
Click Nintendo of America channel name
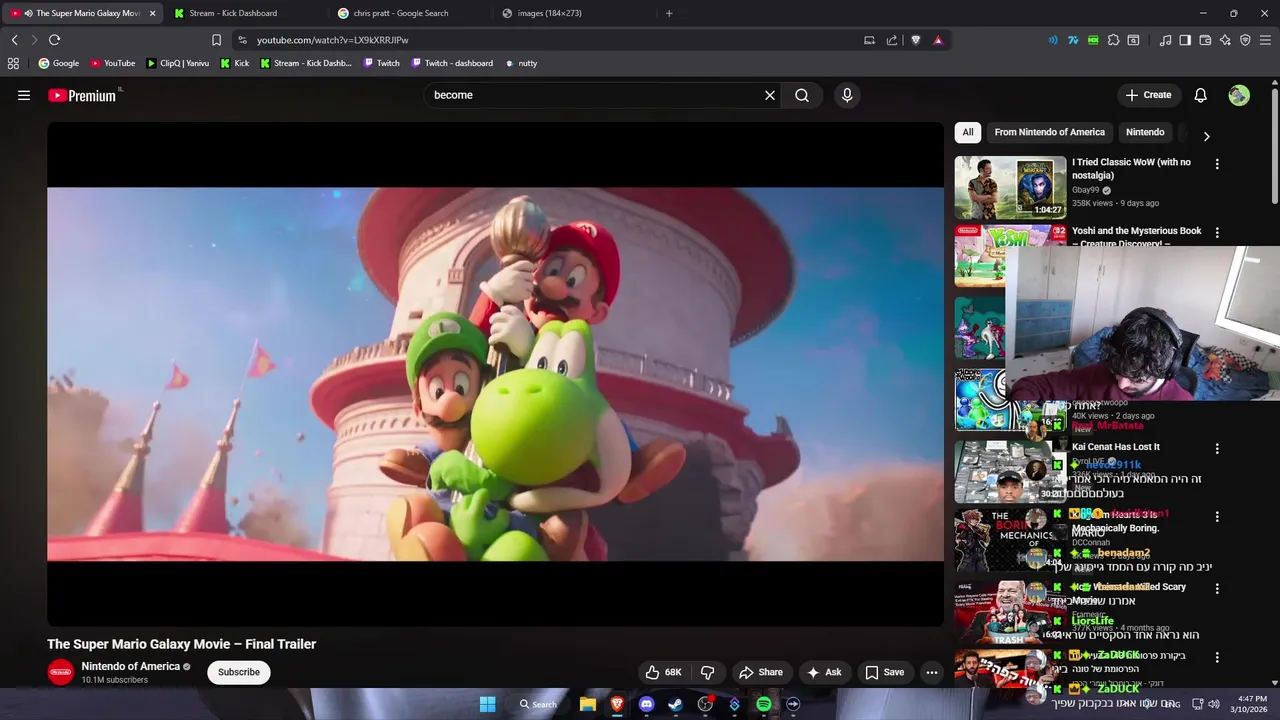131,666
